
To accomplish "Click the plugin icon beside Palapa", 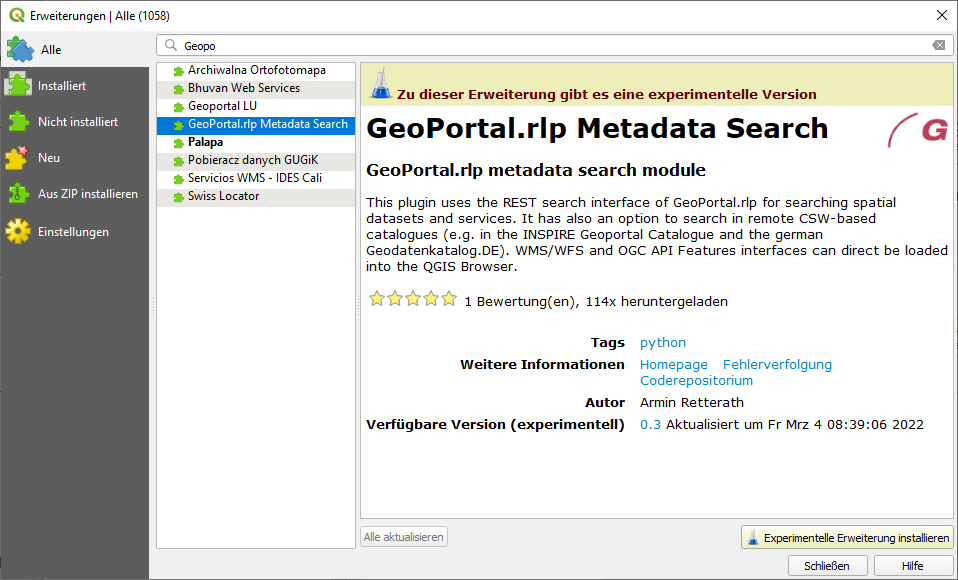I will click(x=178, y=144).
